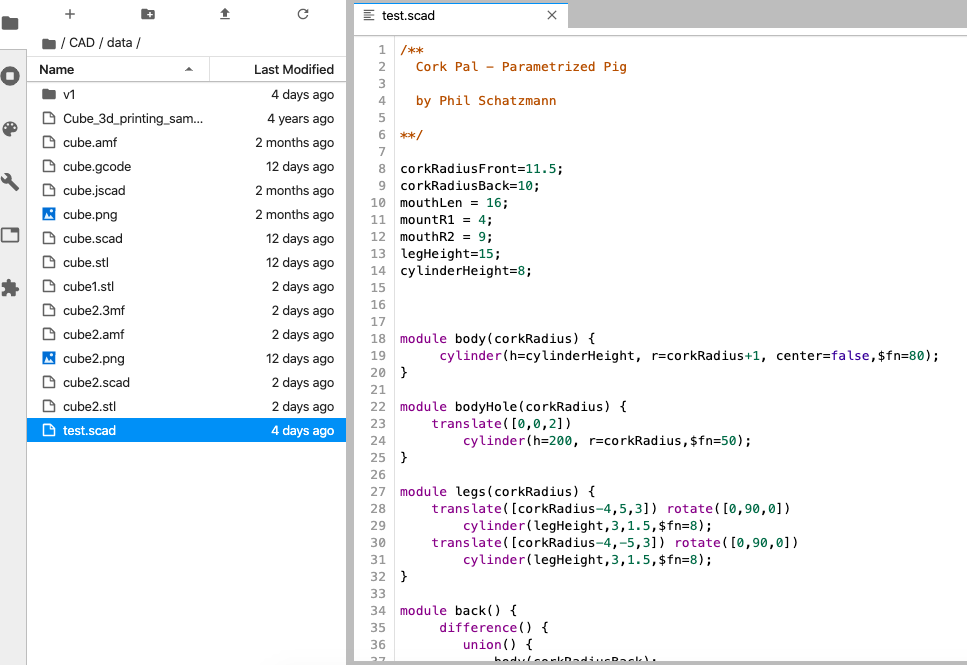Click the 'module legs(corkRadius)' line
Image resolution: width=967 pixels, height=665 pixels.
[x=497, y=492]
